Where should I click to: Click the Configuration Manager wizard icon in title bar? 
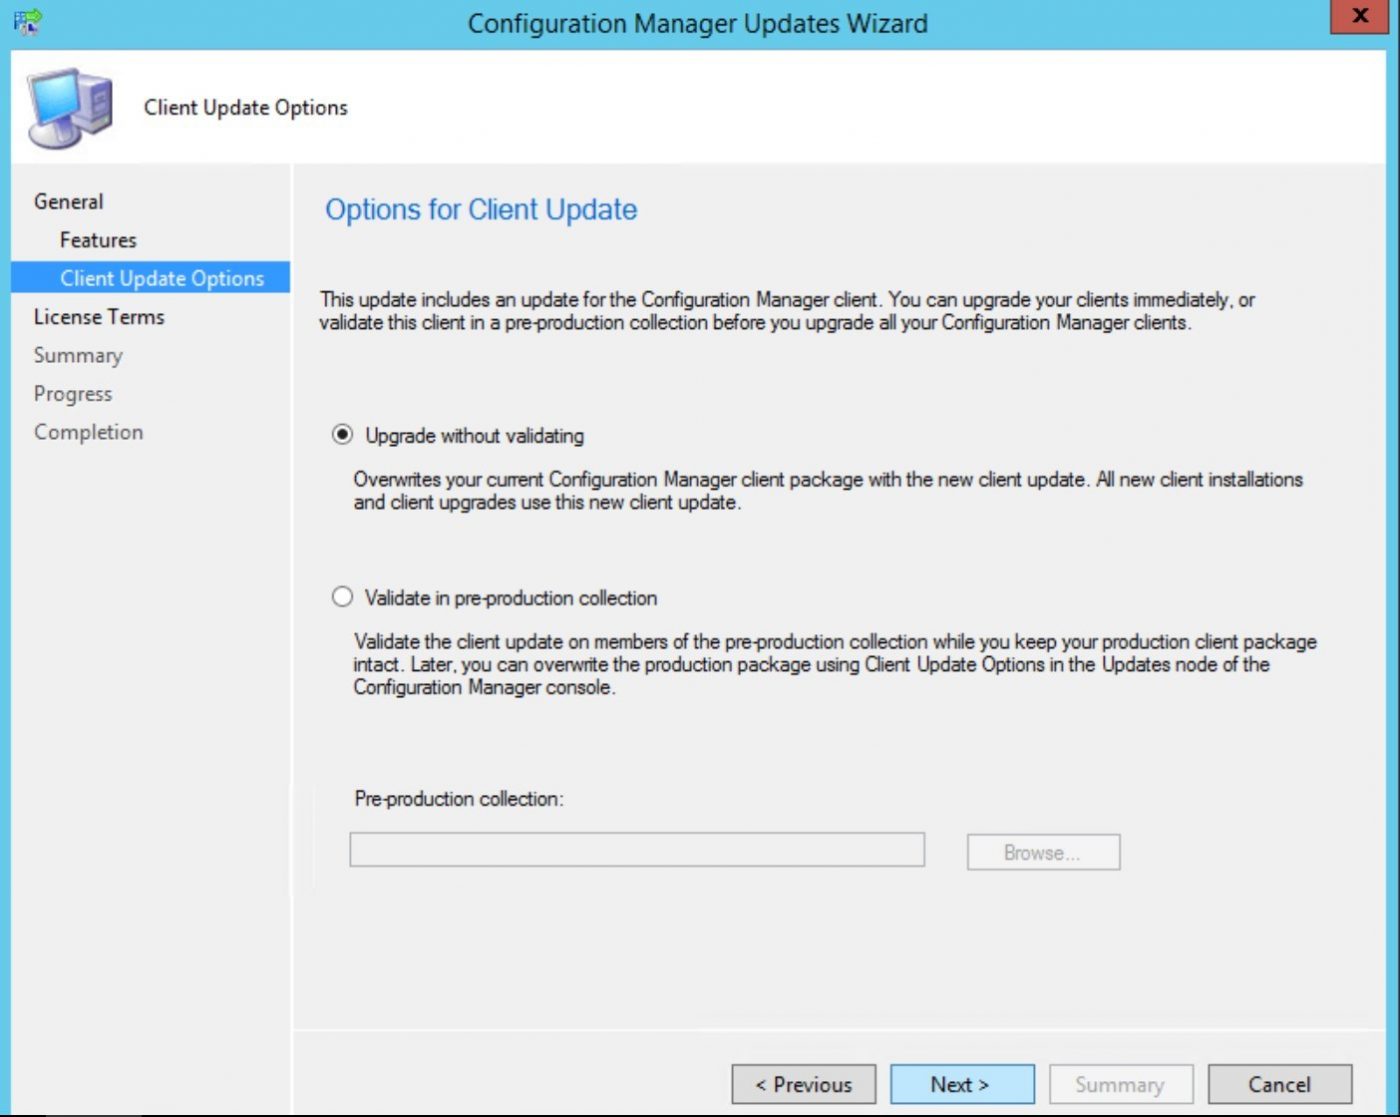(x=25, y=22)
